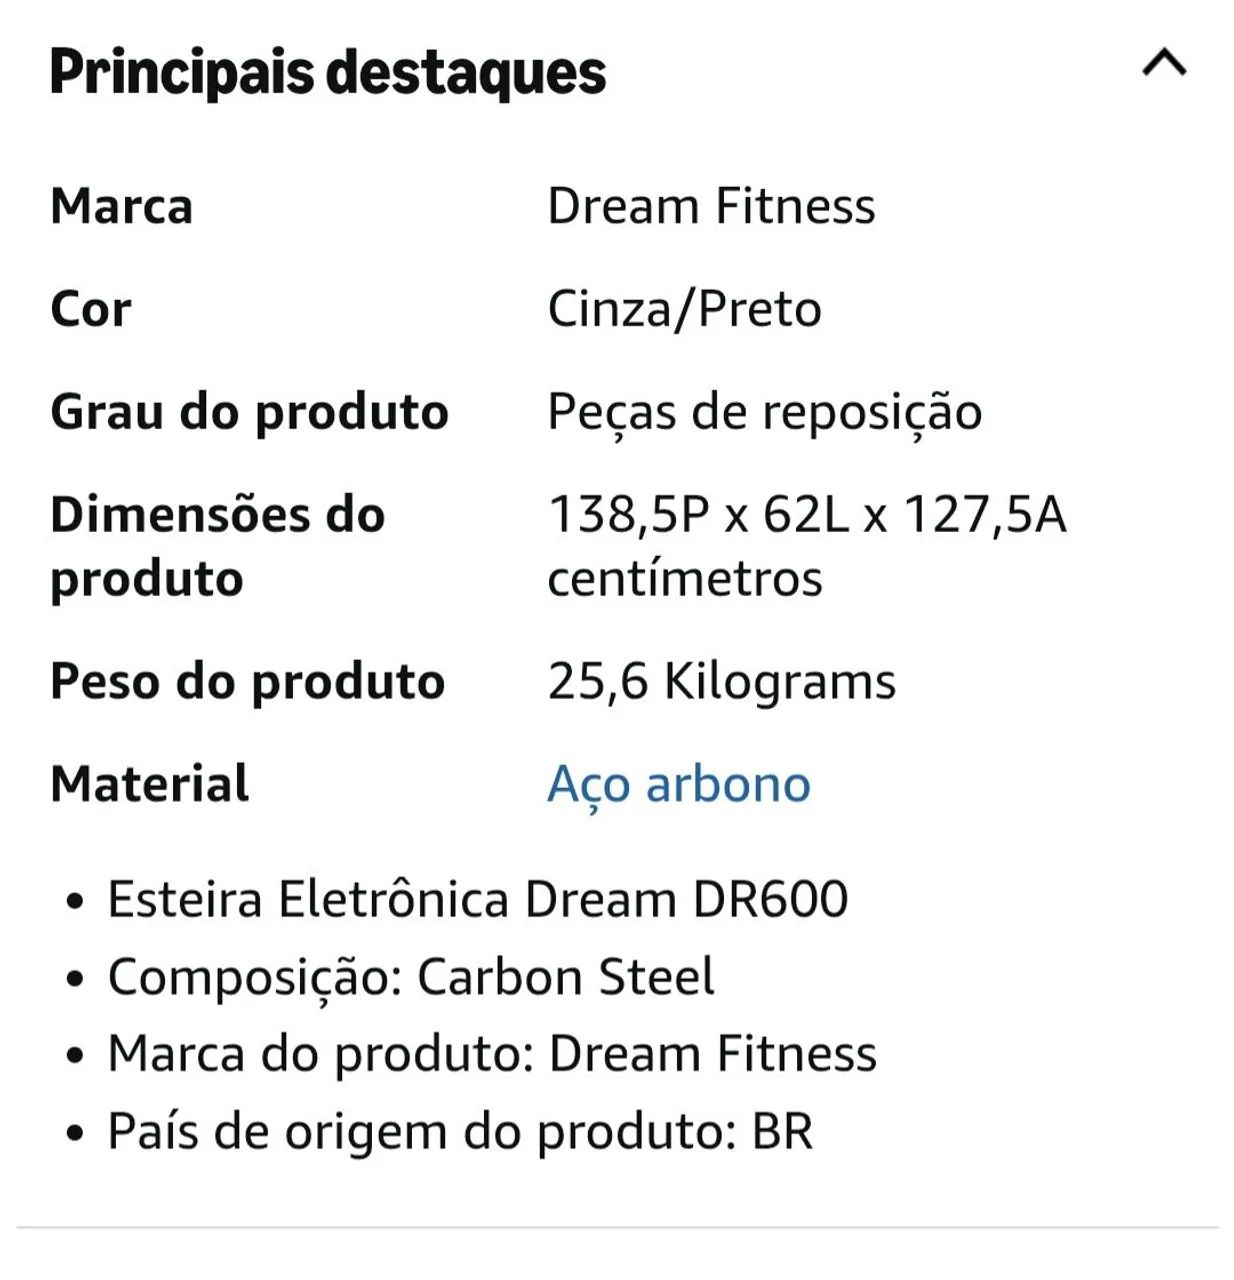Tap the Peso do produto label

point(248,682)
